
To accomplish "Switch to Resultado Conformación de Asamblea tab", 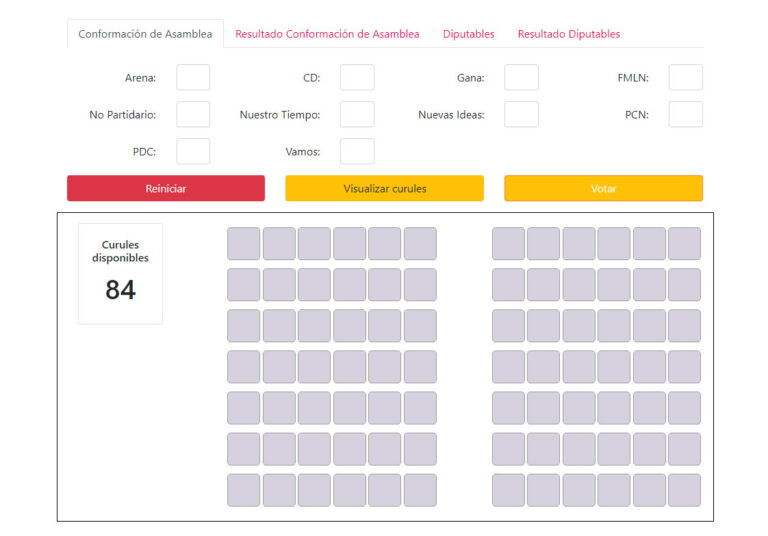I will coord(327,34).
